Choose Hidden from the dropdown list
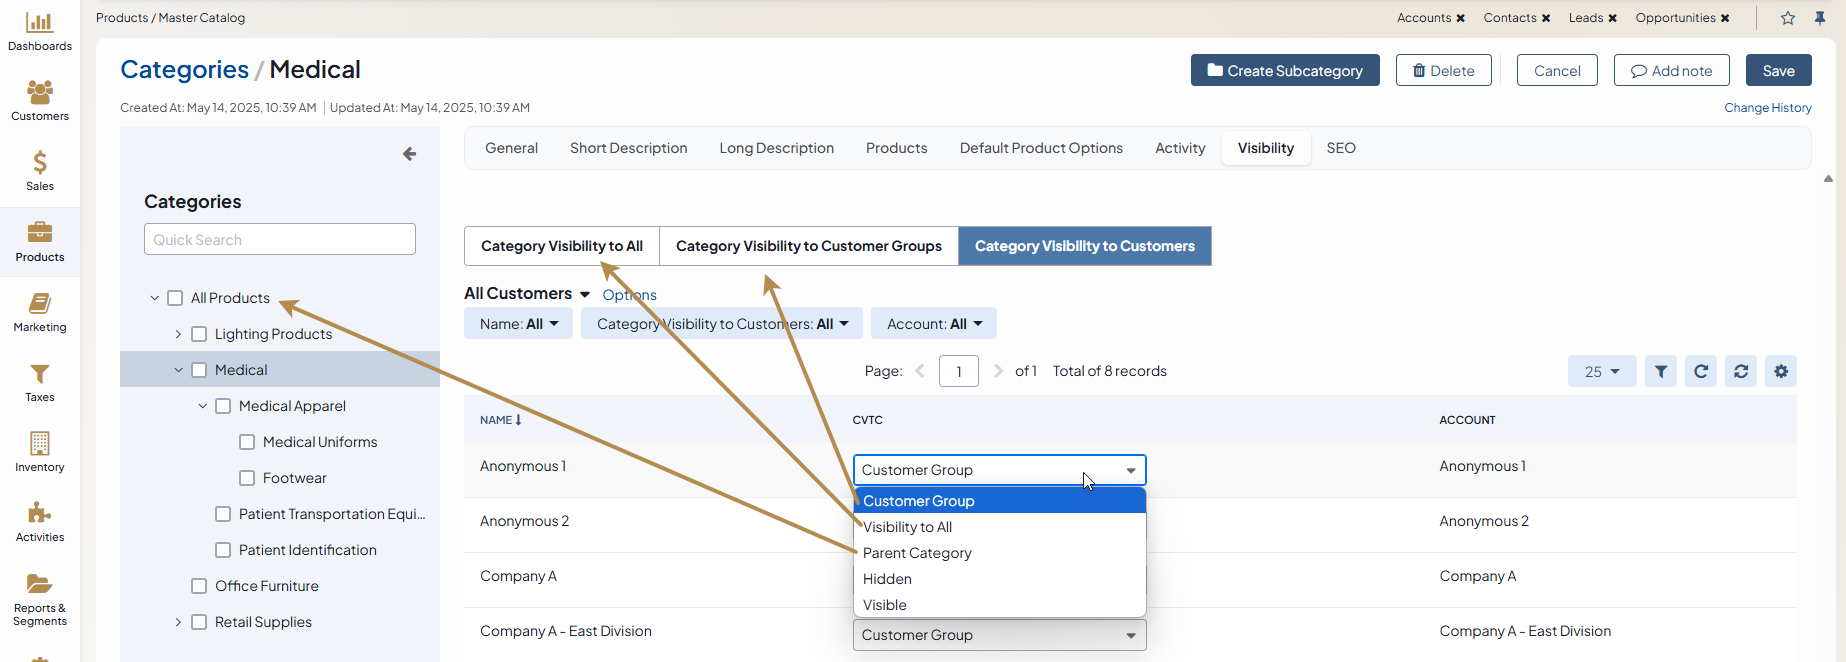Viewport: 1846px width, 662px height. tap(887, 579)
